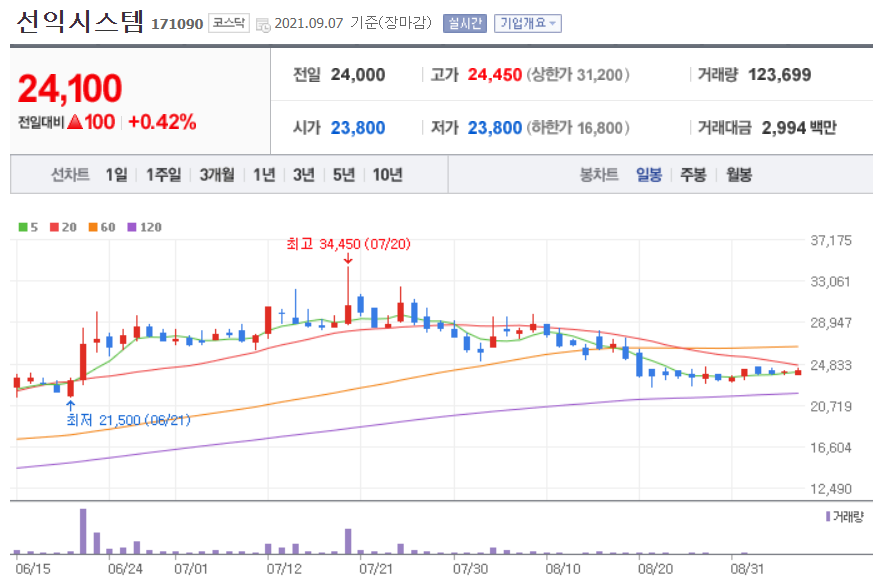
Task: Click the 전일 value 24,000
Action: 358,75
